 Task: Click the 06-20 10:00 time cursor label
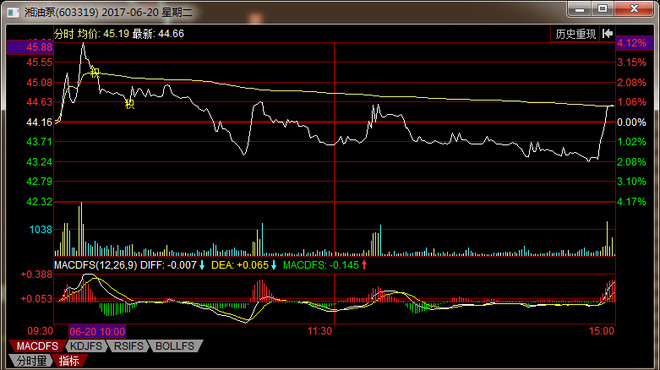pos(97,331)
